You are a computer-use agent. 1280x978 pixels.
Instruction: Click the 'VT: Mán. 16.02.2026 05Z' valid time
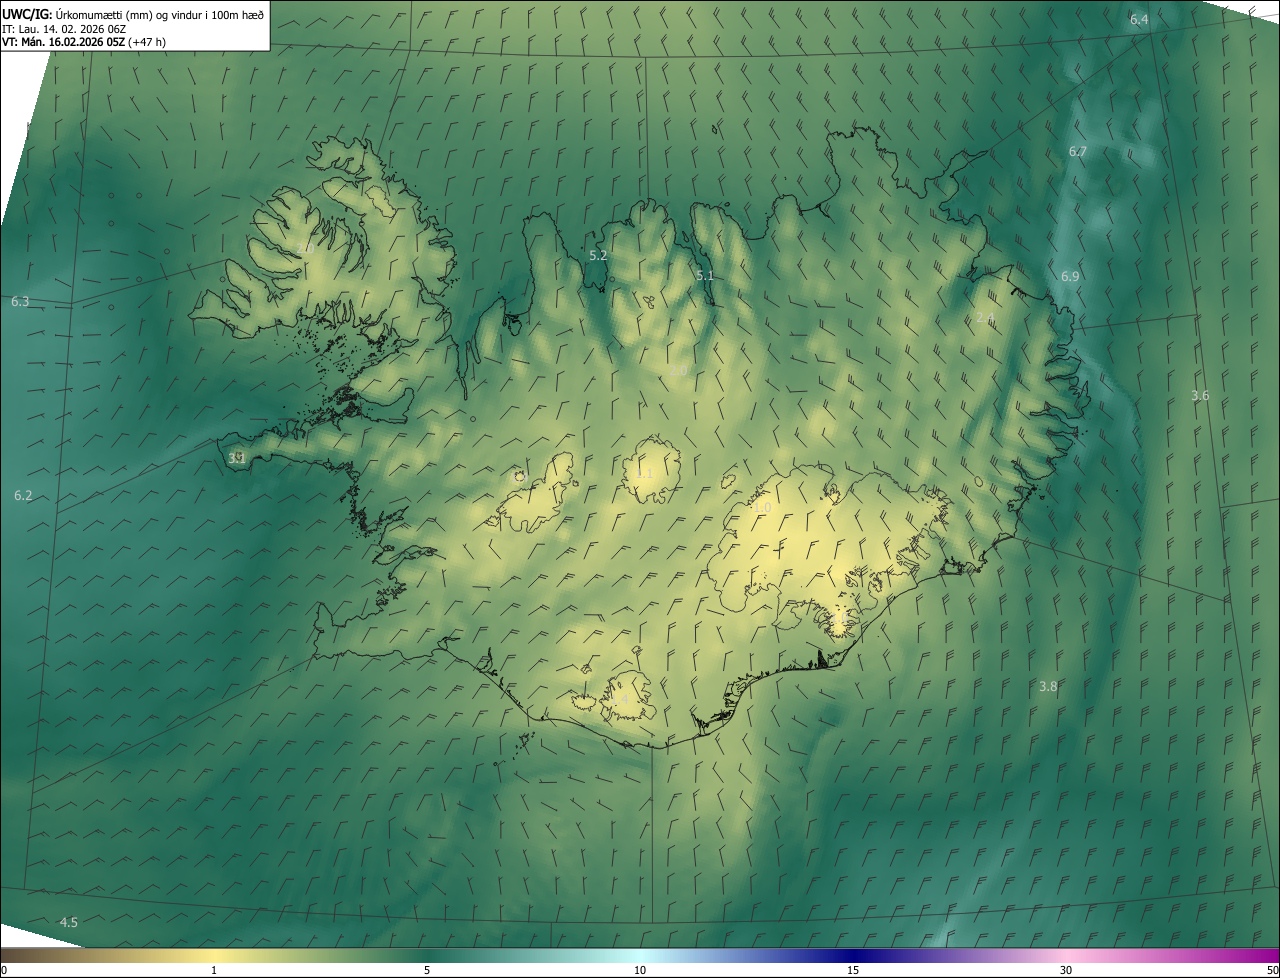coord(63,42)
